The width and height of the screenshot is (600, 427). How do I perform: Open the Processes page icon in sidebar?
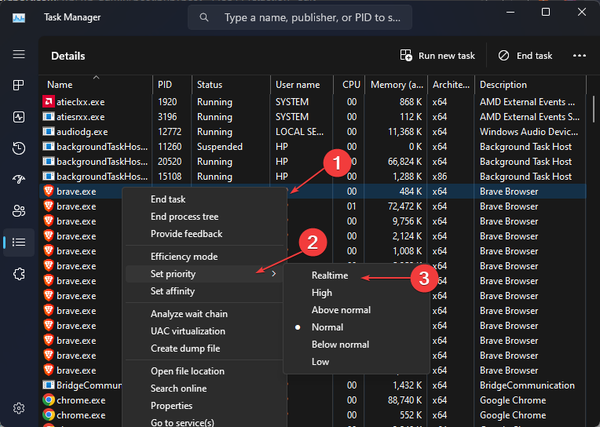tap(18, 86)
